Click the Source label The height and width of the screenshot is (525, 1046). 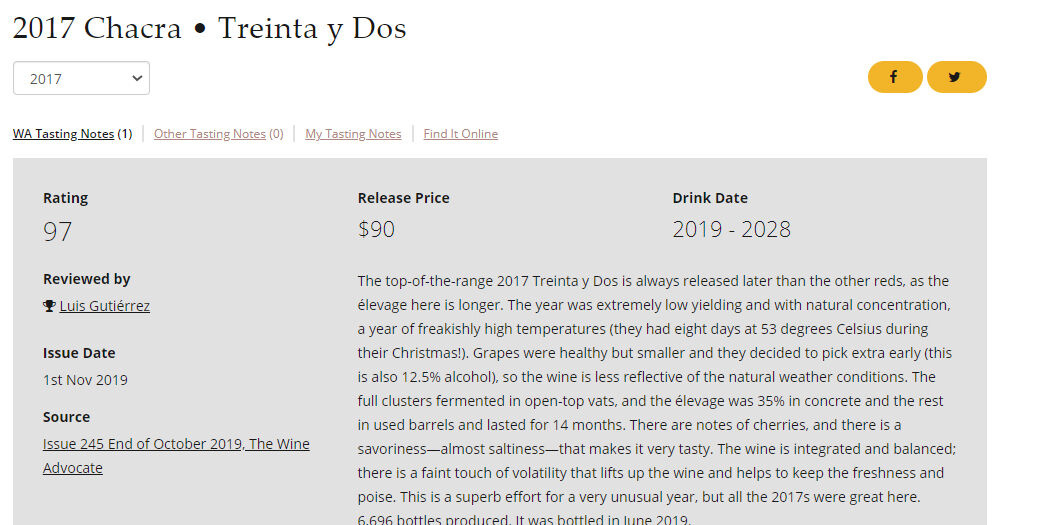(x=66, y=417)
